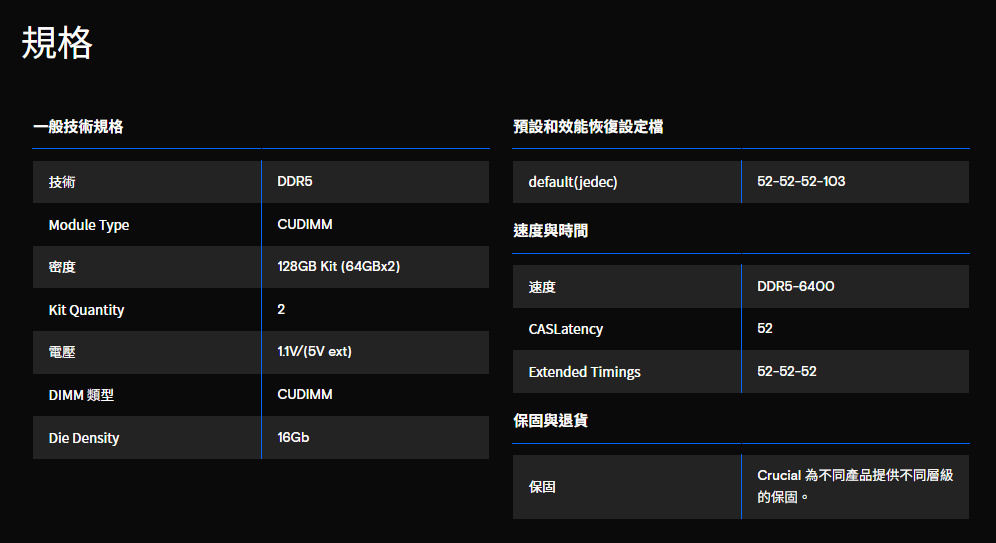
Task: Click the CASLatency label
Action: click(x=566, y=329)
